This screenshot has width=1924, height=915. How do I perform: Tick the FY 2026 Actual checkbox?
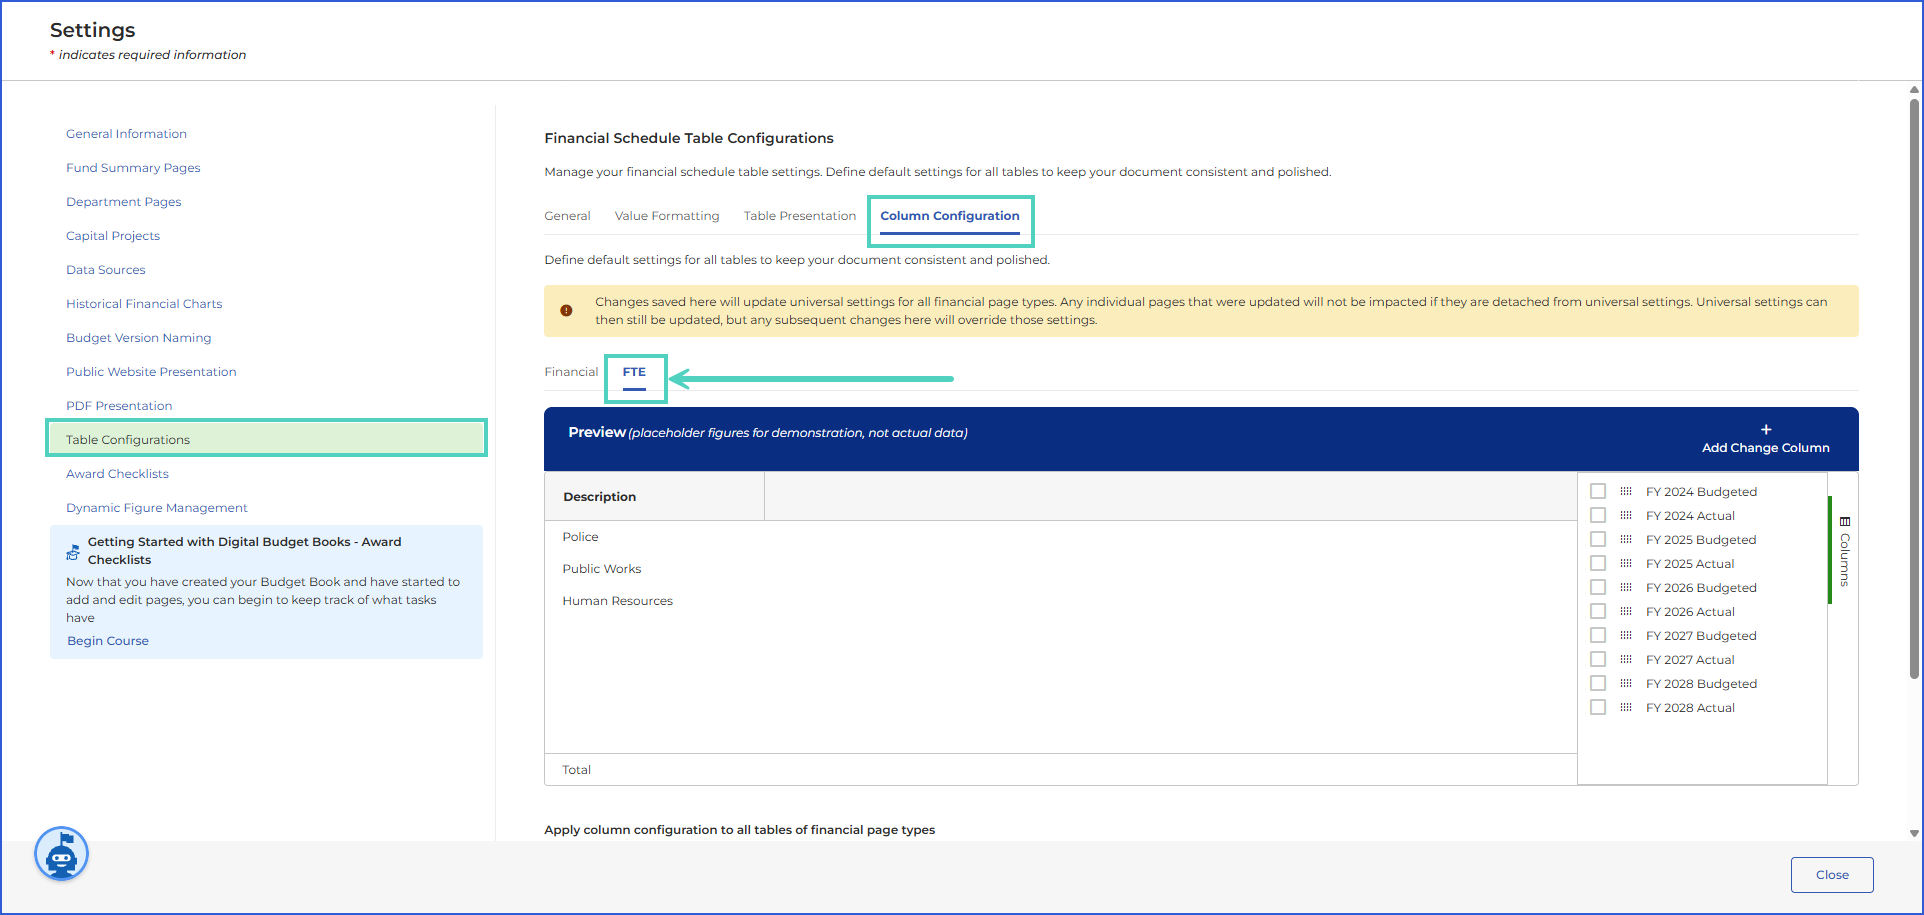click(x=1598, y=611)
